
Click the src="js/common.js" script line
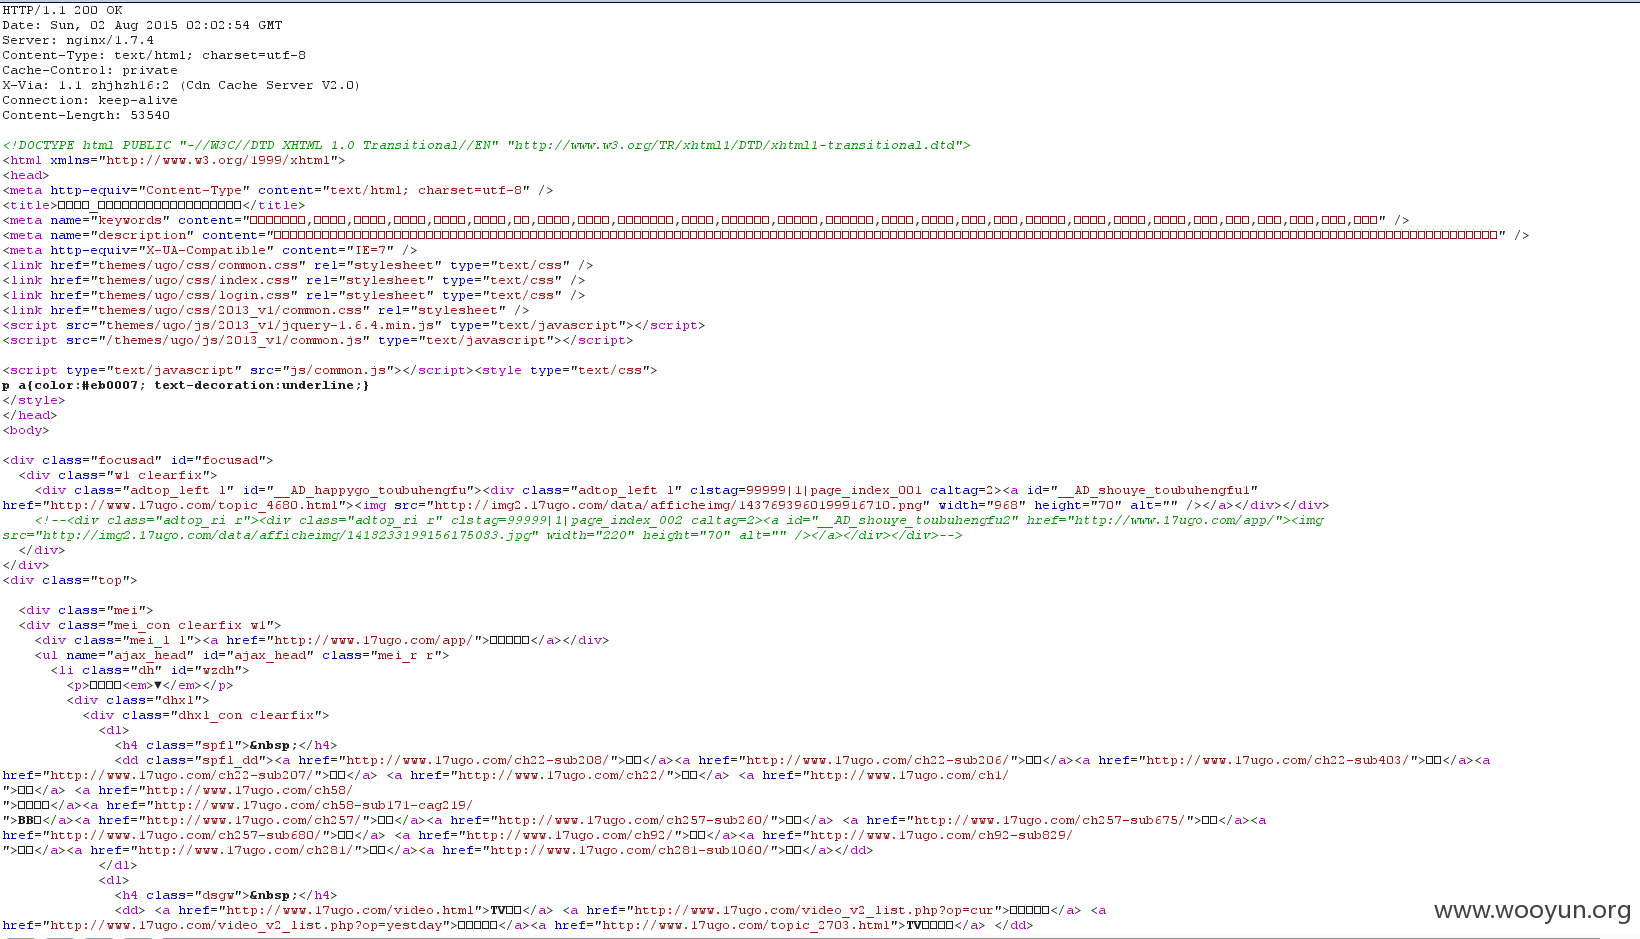click(330, 370)
